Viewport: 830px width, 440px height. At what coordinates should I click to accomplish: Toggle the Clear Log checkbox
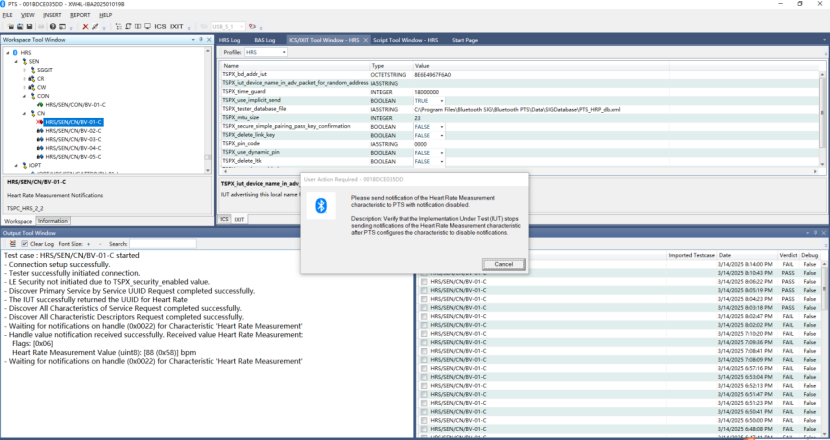pos(24,244)
